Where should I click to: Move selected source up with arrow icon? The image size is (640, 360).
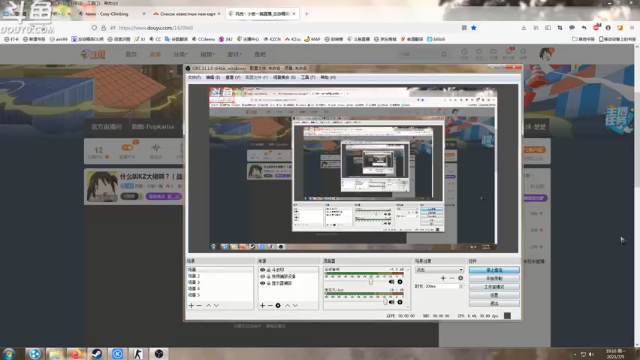tap(287, 305)
